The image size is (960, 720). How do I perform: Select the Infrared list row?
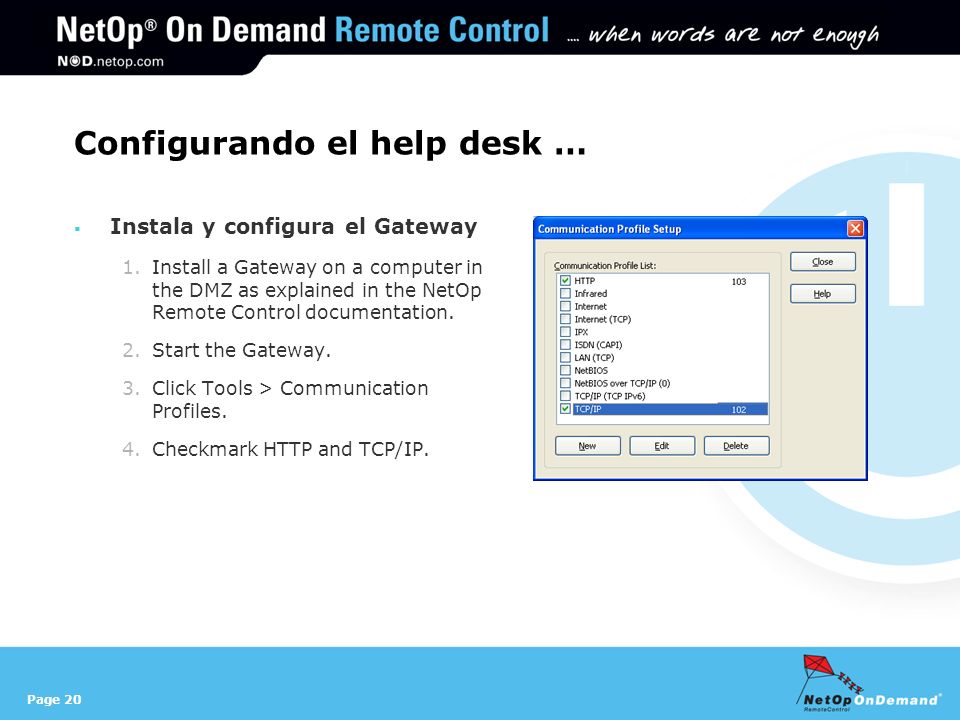pyautogui.click(x=663, y=294)
